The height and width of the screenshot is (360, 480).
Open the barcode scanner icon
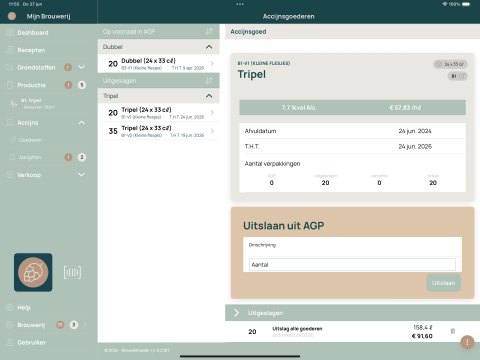pos(72,272)
